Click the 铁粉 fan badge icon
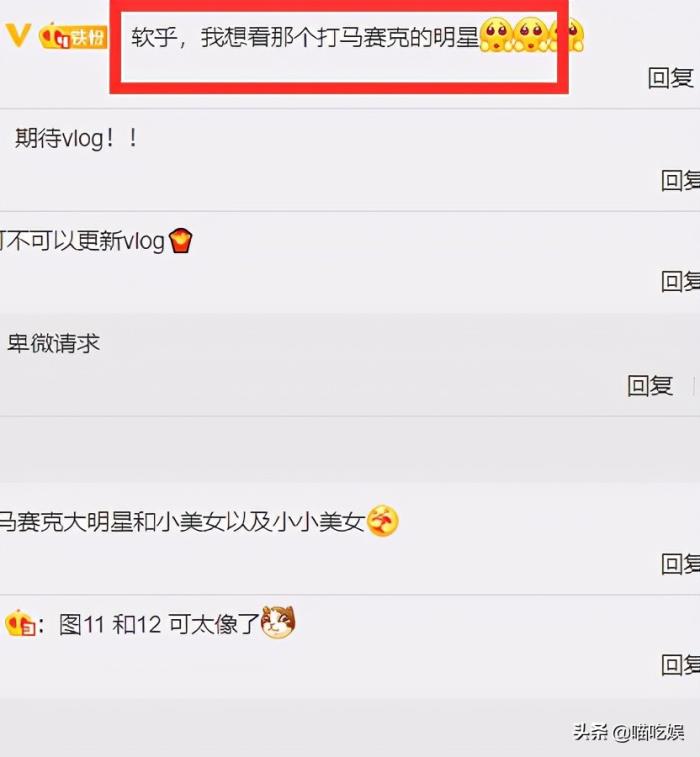 coord(73,37)
